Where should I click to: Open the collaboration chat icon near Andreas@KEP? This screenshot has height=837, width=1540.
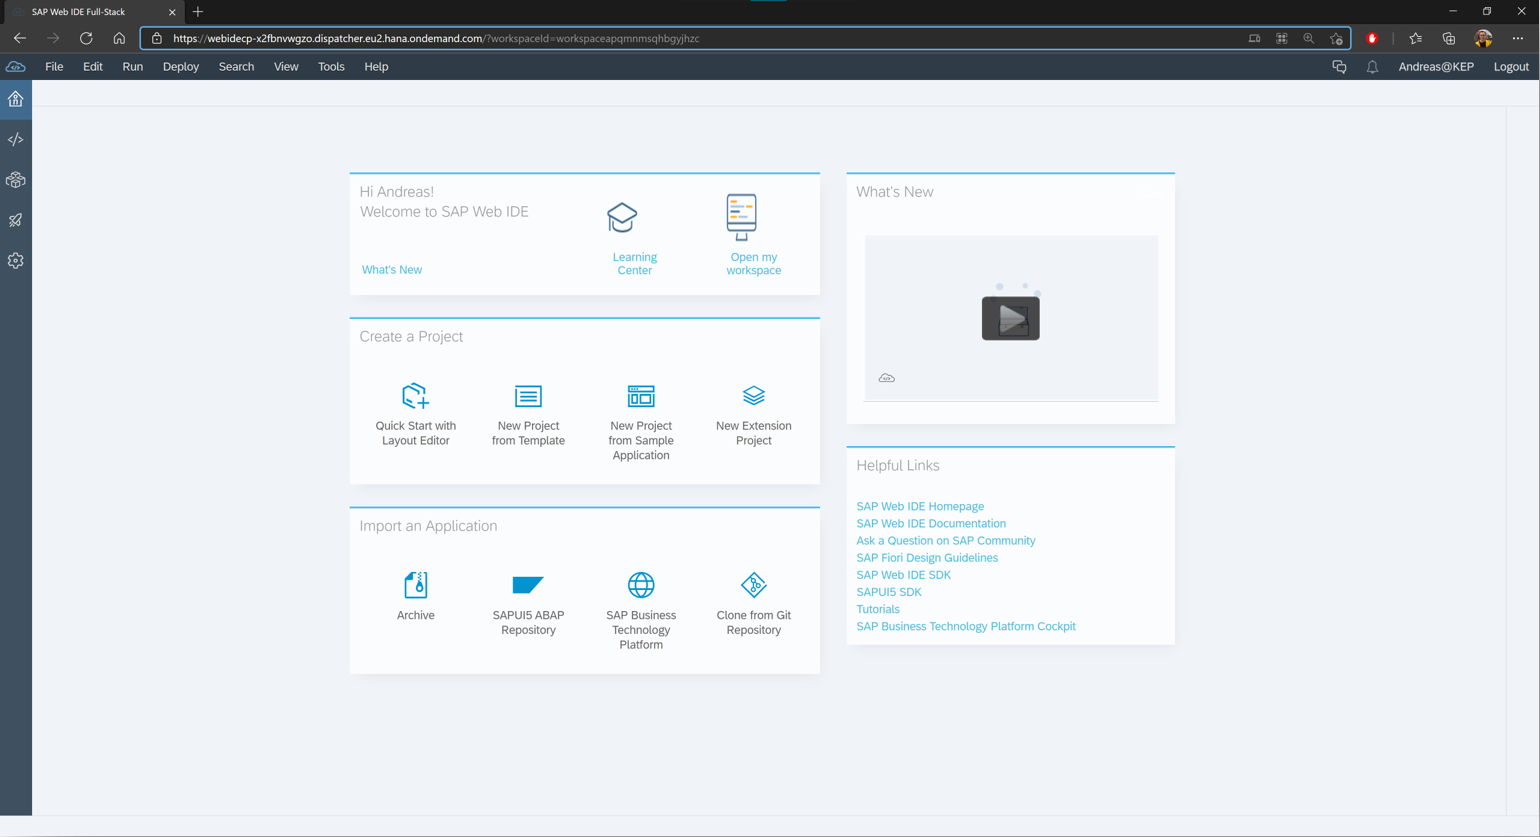pyautogui.click(x=1338, y=67)
